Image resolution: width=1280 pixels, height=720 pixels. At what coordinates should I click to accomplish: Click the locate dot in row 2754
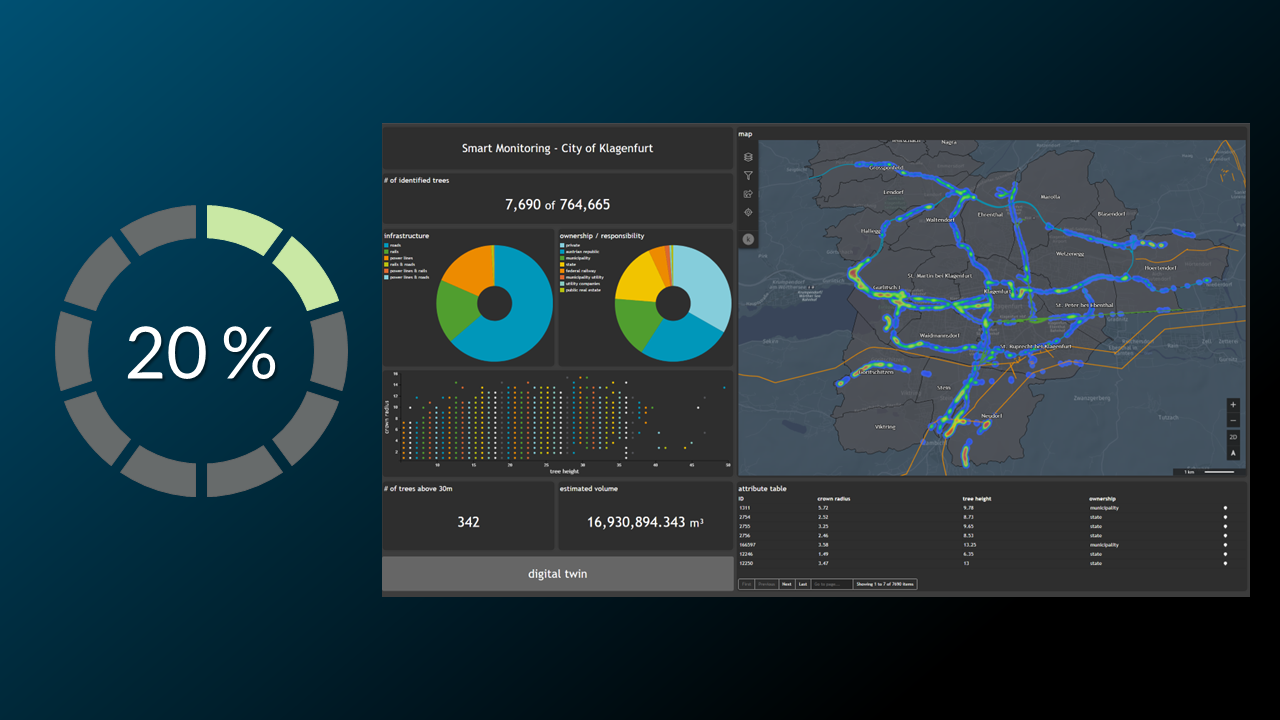pos(1225,517)
